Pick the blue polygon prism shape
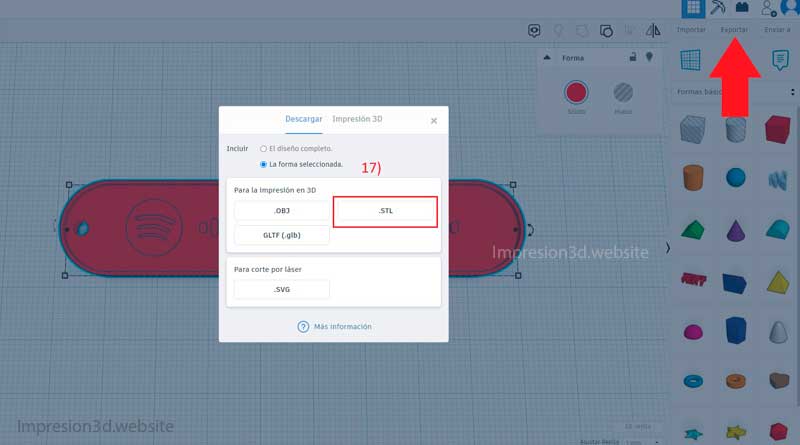This screenshot has height=445, width=800. pyautogui.click(x=735, y=330)
